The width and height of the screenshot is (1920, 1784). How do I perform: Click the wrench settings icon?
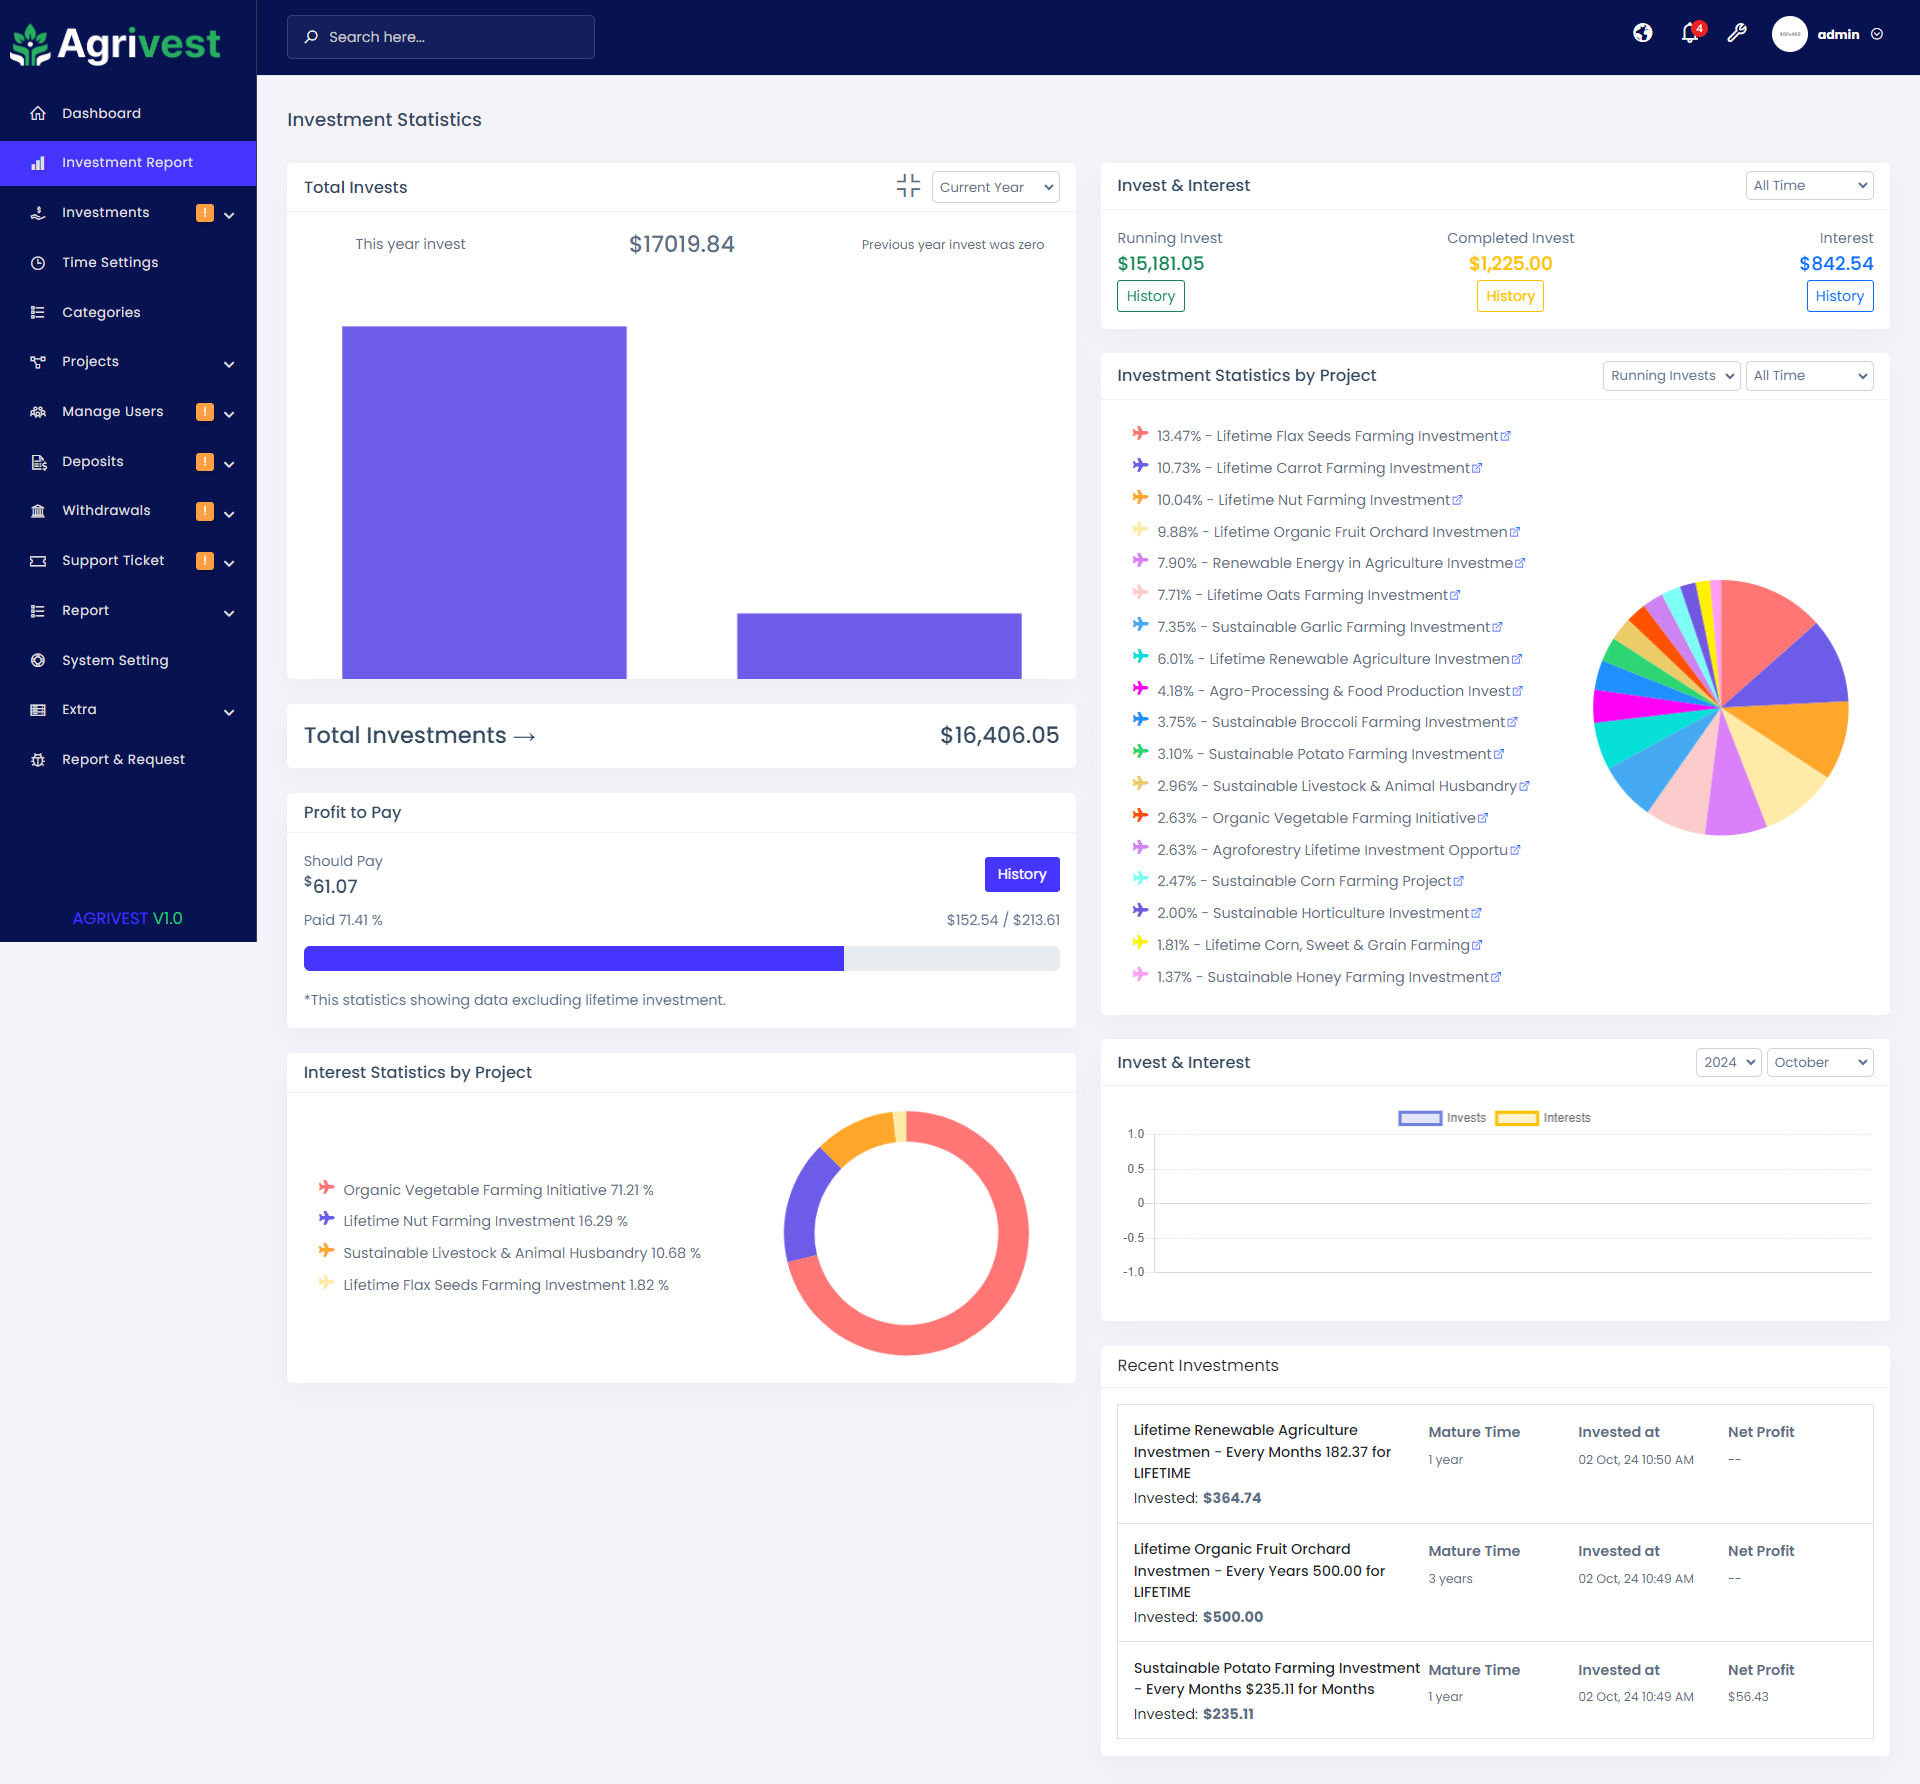click(1737, 33)
